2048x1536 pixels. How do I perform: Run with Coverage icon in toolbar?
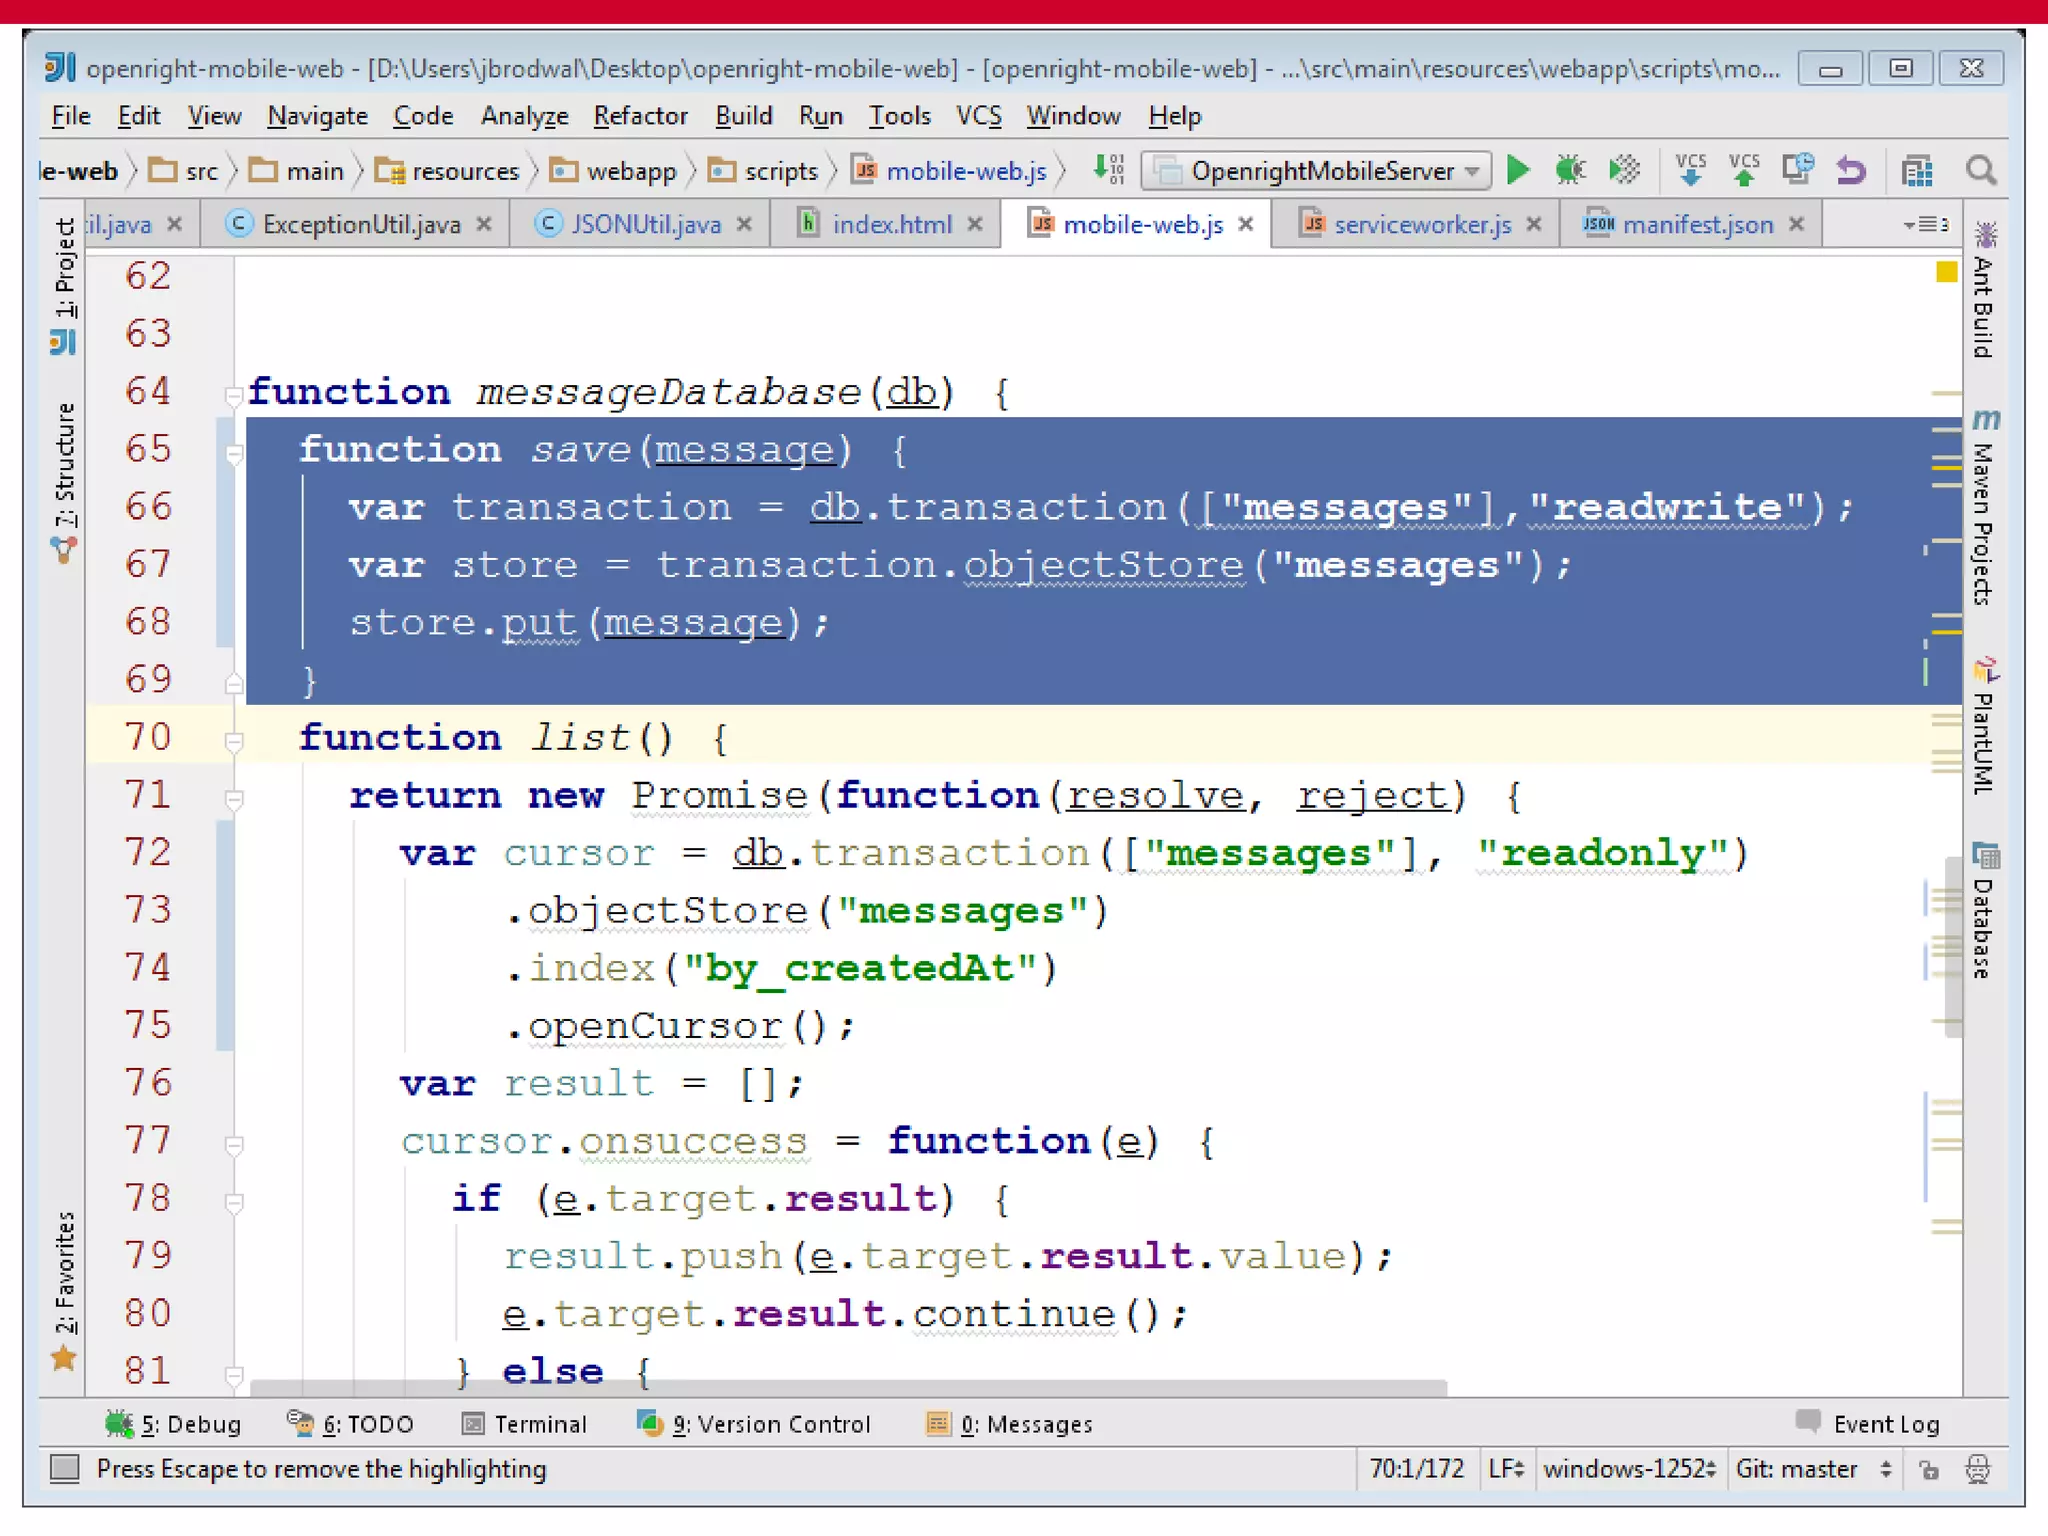point(1624,170)
